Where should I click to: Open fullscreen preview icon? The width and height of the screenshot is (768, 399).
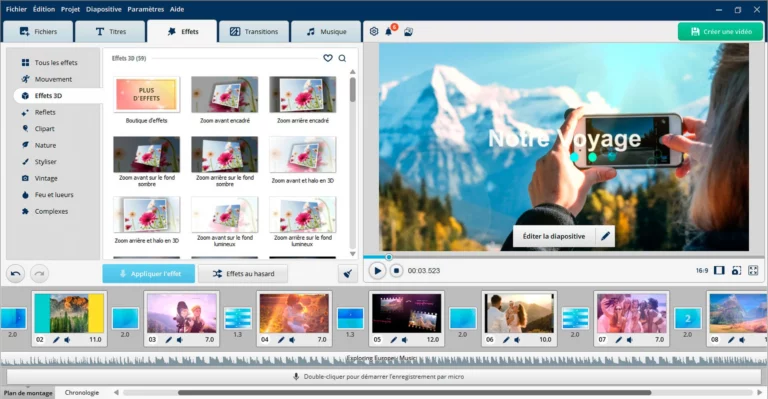tap(753, 270)
